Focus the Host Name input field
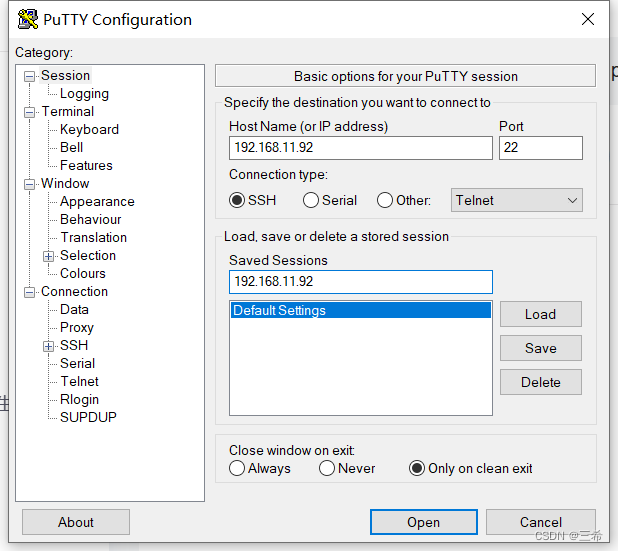 click(361, 148)
